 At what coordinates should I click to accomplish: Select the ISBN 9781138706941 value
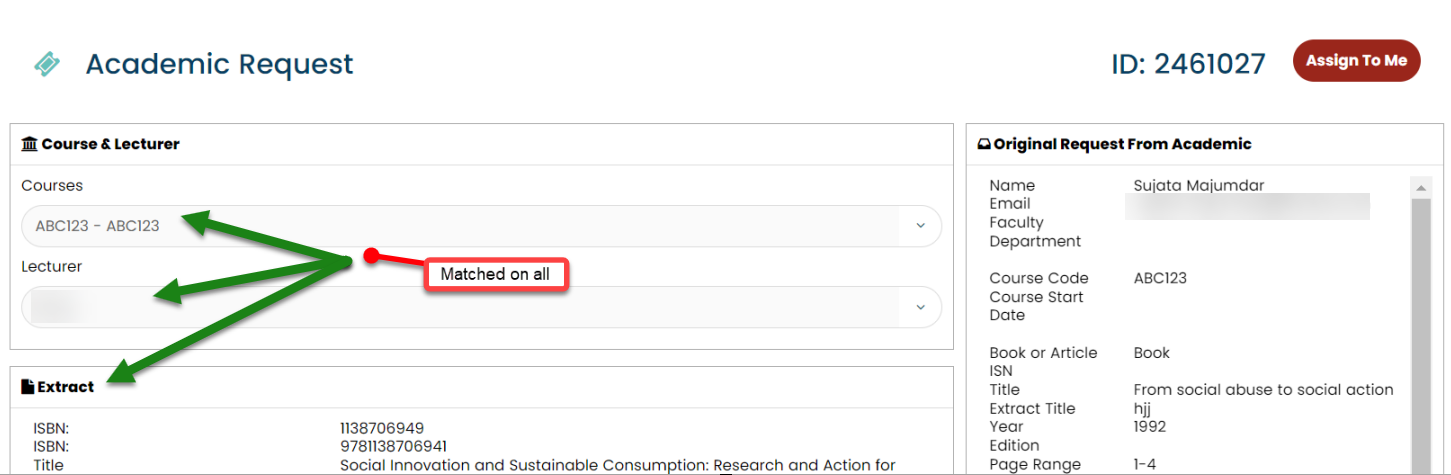[393, 446]
